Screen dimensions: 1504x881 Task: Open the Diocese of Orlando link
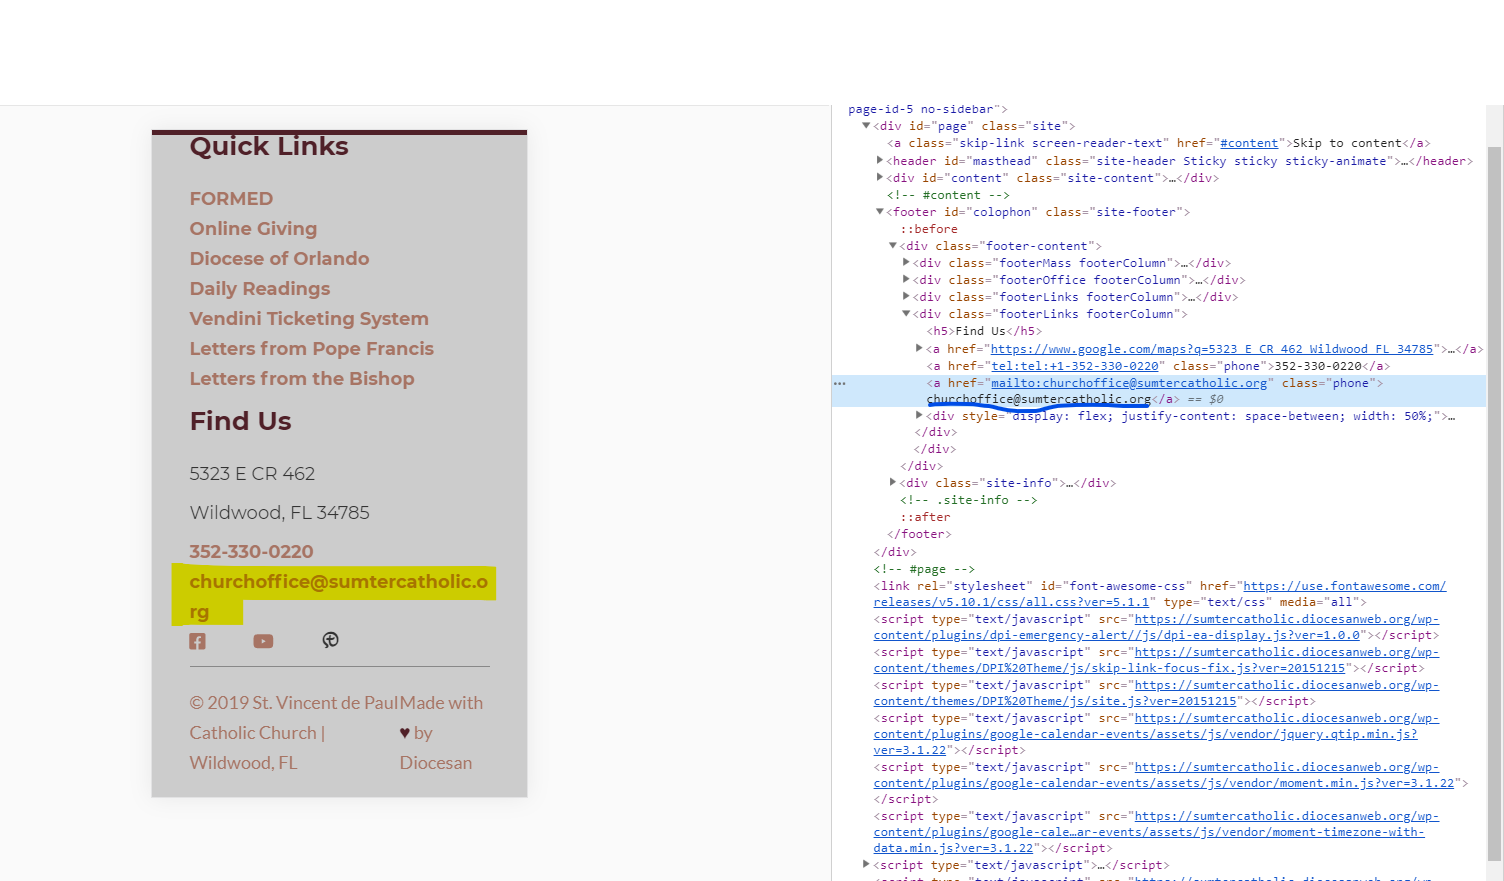279,259
